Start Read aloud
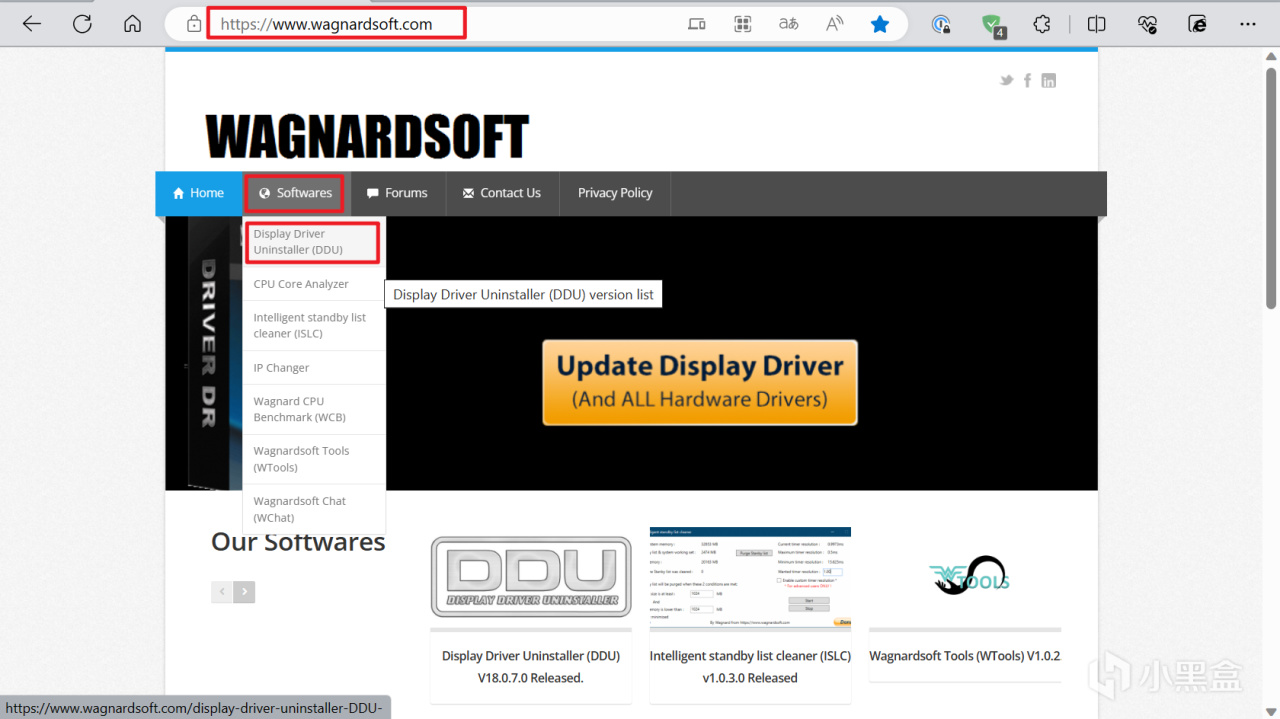 coord(834,24)
